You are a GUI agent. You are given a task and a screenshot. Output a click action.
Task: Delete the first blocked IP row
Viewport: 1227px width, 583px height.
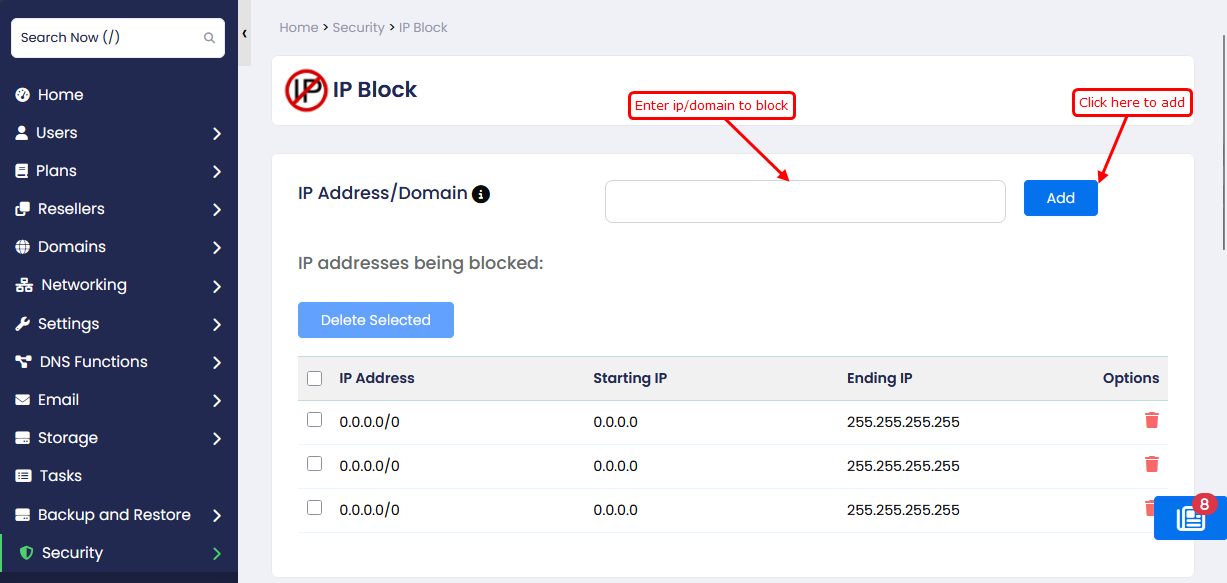coord(1151,420)
